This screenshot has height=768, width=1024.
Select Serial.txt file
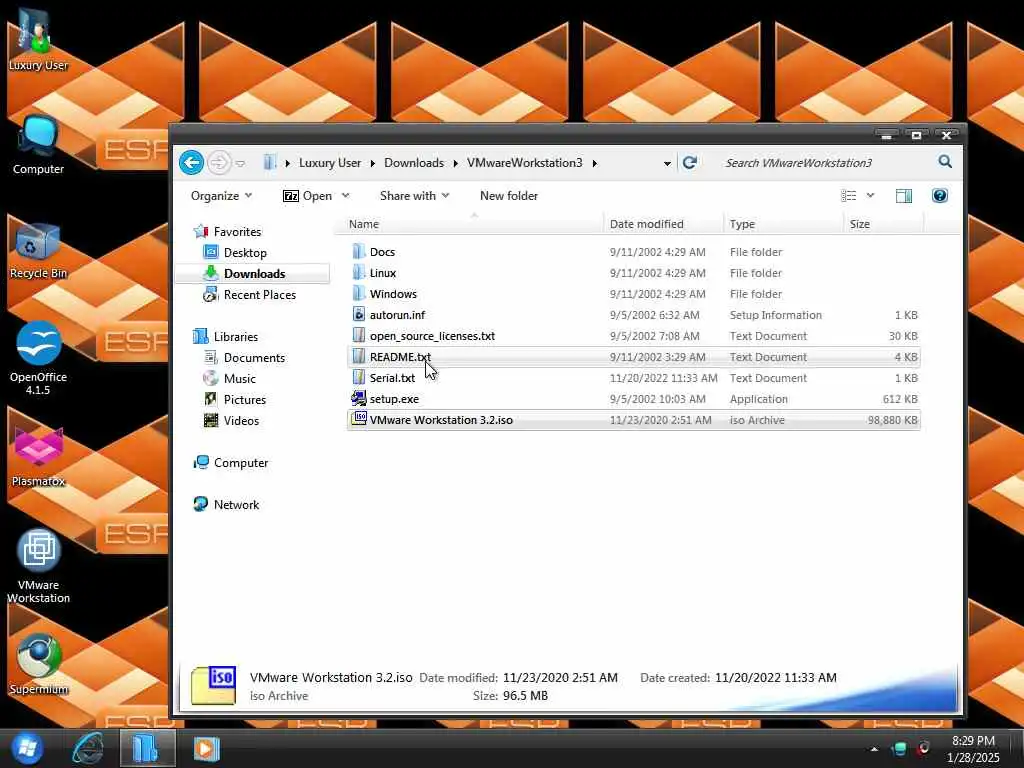pyautogui.click(x=633, y=378)
